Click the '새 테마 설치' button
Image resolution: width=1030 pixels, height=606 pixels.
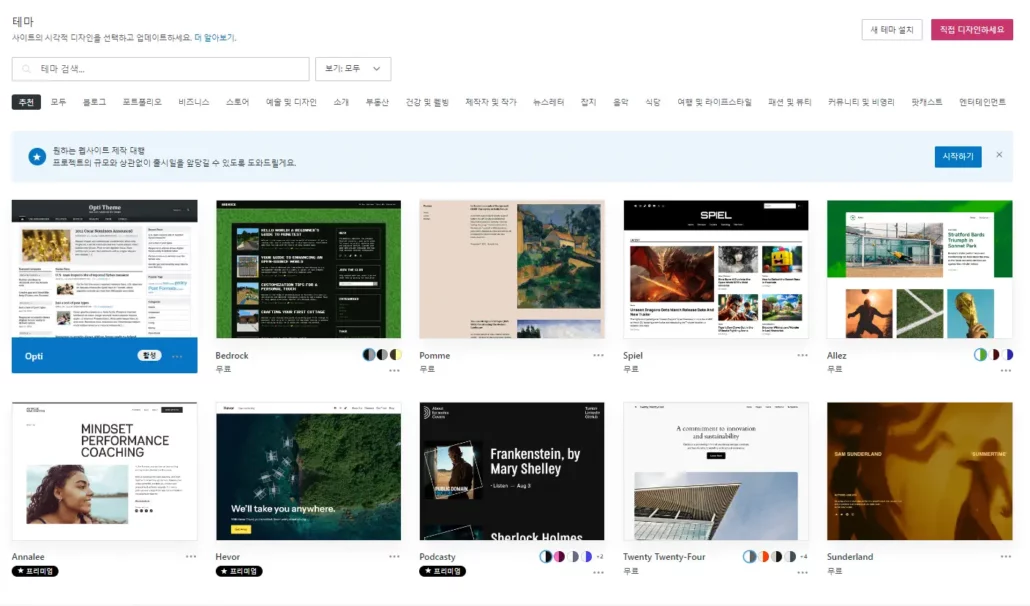[892, 30]
